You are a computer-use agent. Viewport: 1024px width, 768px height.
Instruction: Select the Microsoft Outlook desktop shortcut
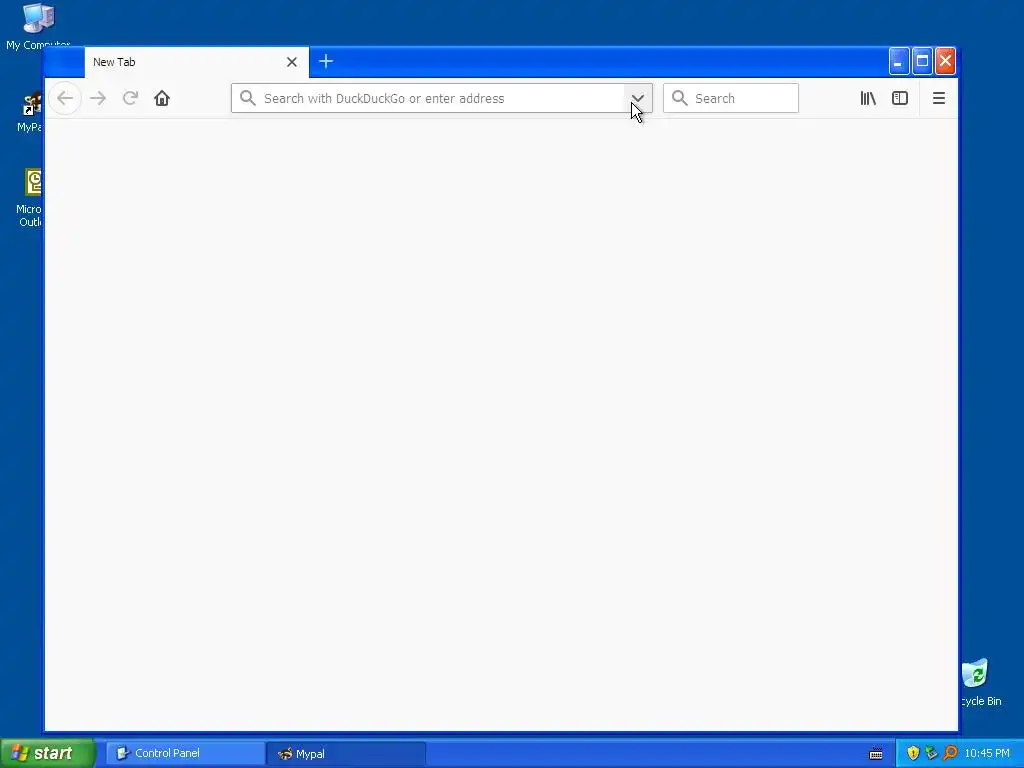pos(29,198)
